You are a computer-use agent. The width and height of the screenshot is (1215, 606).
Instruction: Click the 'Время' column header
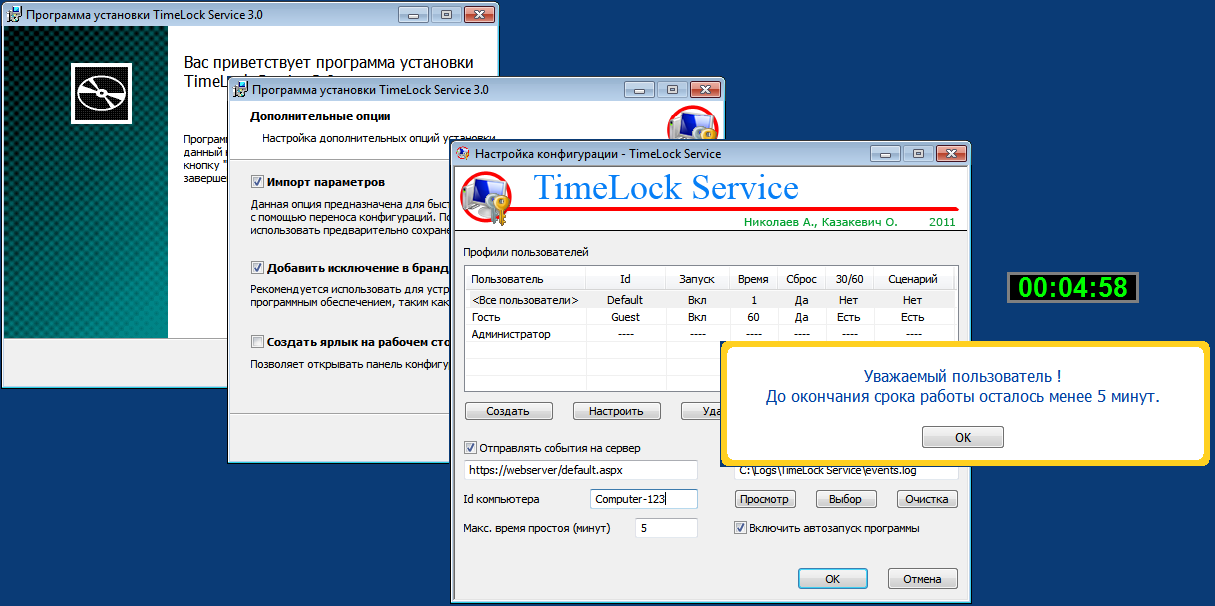pyautogui.click(x=753, y=279)
